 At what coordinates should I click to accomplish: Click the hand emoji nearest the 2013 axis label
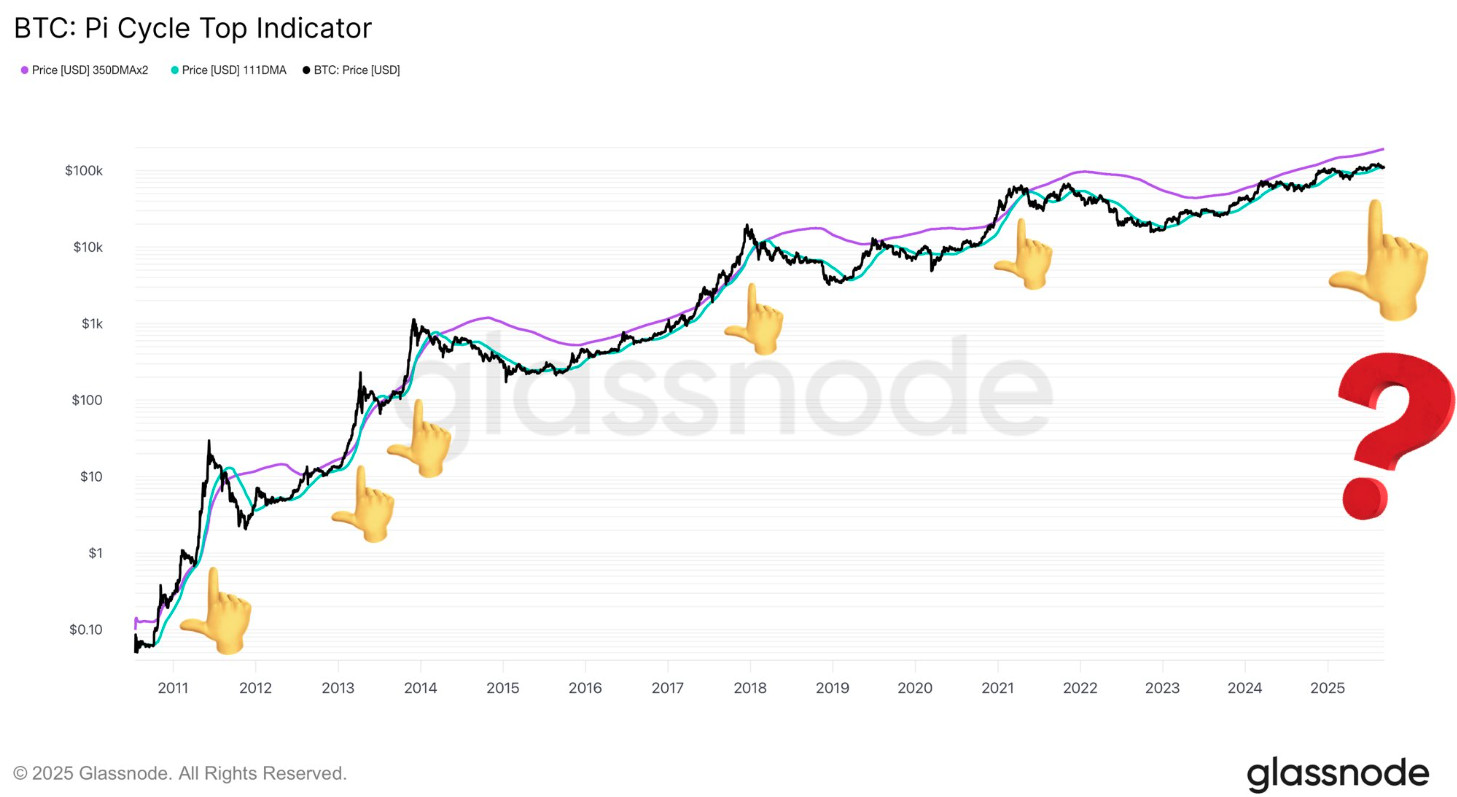(x=364, y=506)
